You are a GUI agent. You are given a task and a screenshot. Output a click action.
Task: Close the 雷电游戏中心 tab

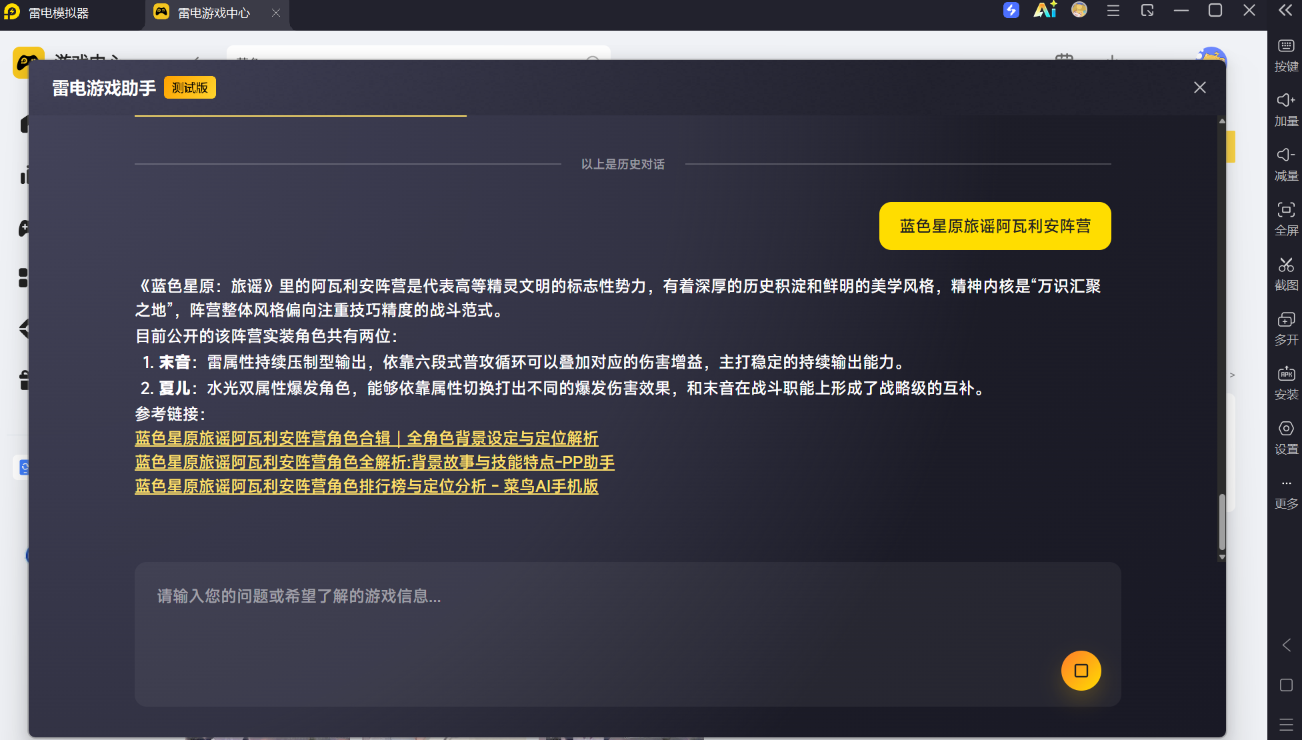click(x=275, y=13)
